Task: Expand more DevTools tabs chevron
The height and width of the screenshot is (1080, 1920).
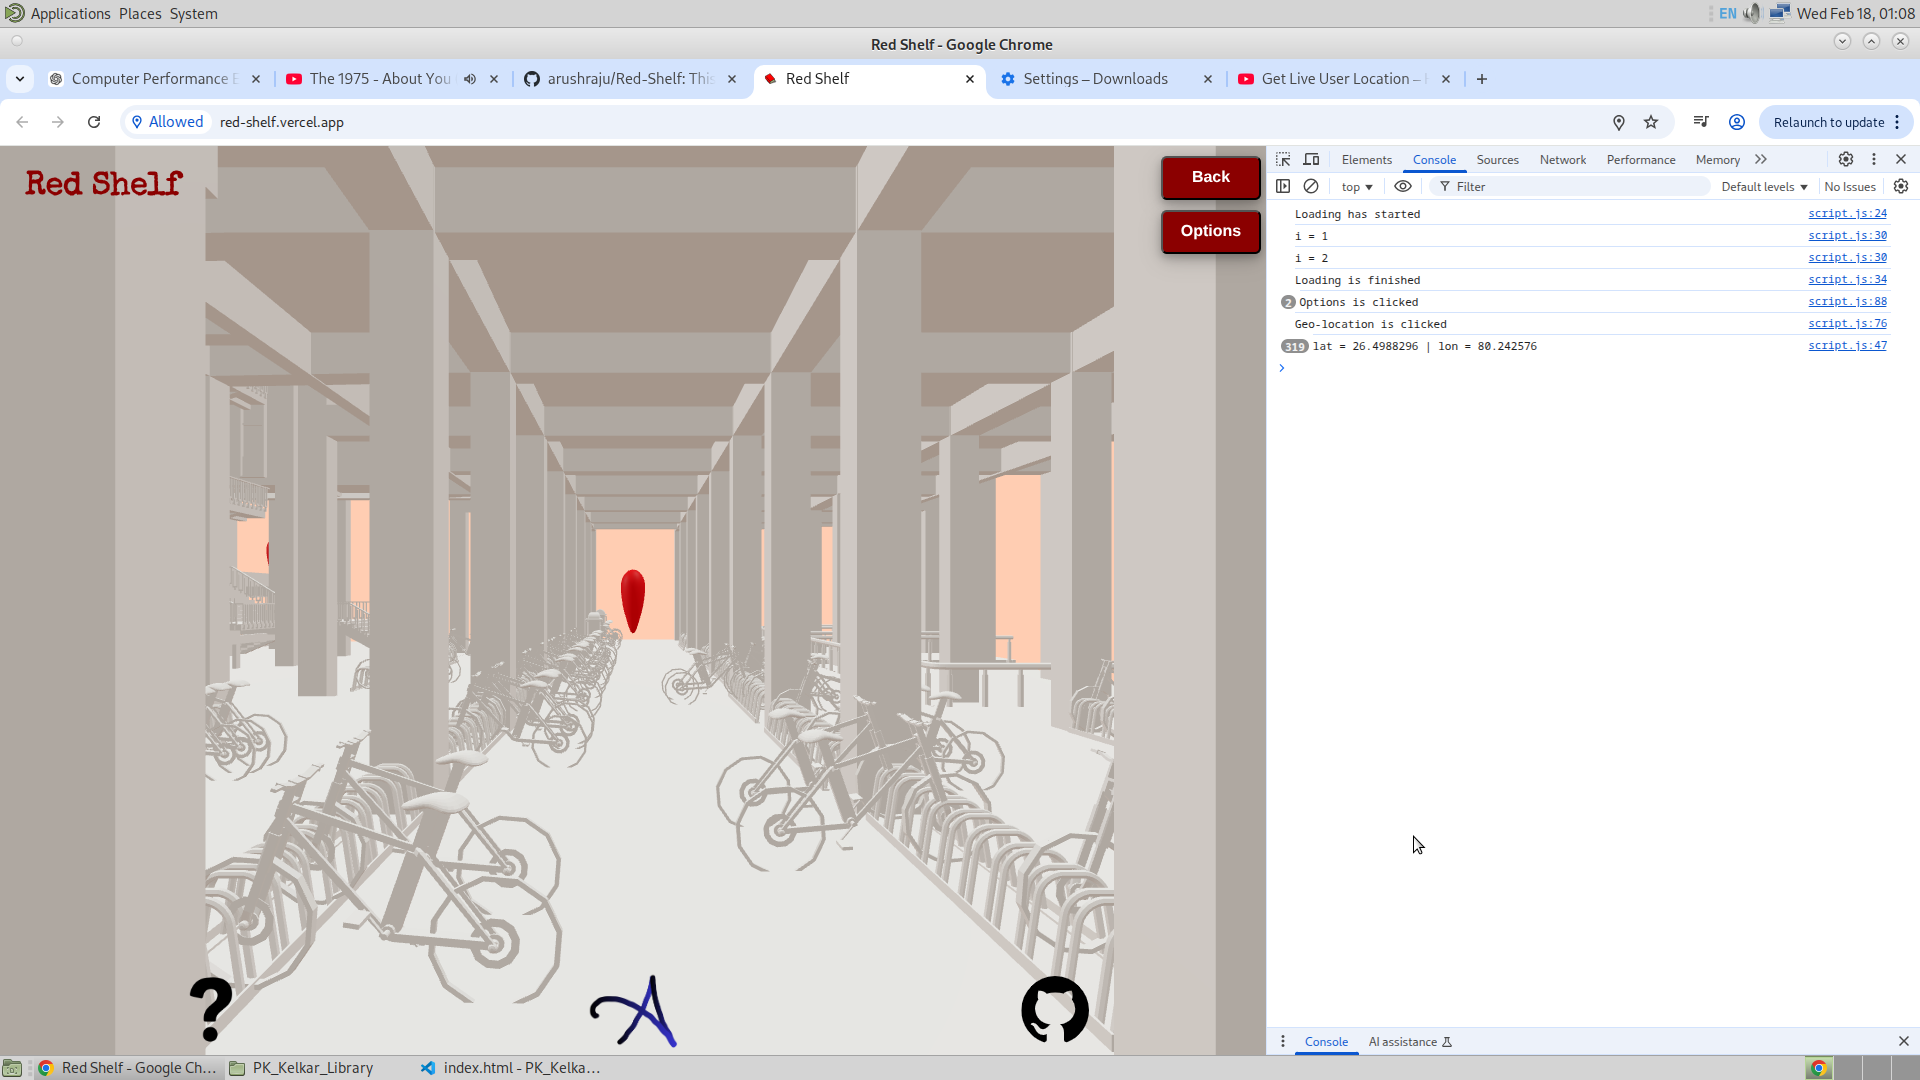Action: click(1761, 159)
